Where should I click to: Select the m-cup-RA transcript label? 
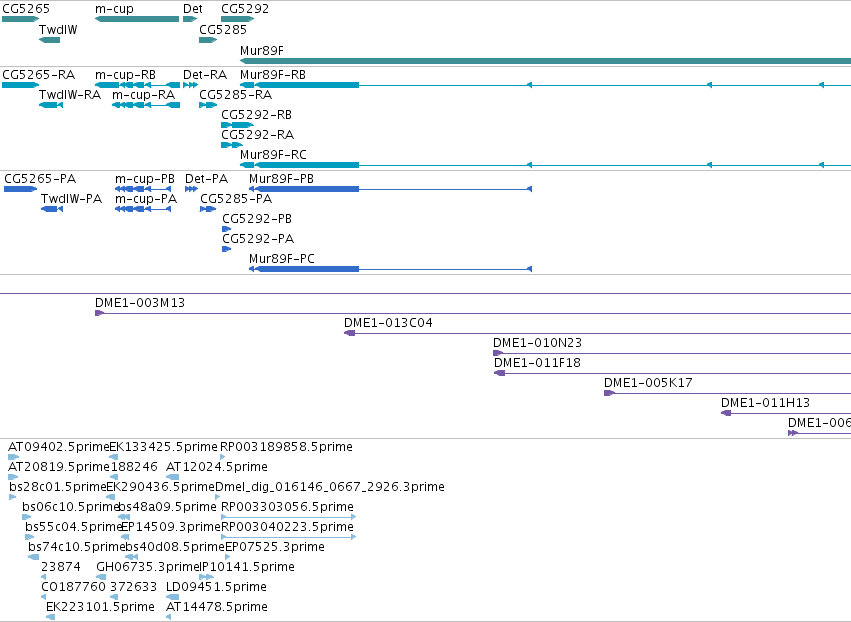(x=144, y=95)
